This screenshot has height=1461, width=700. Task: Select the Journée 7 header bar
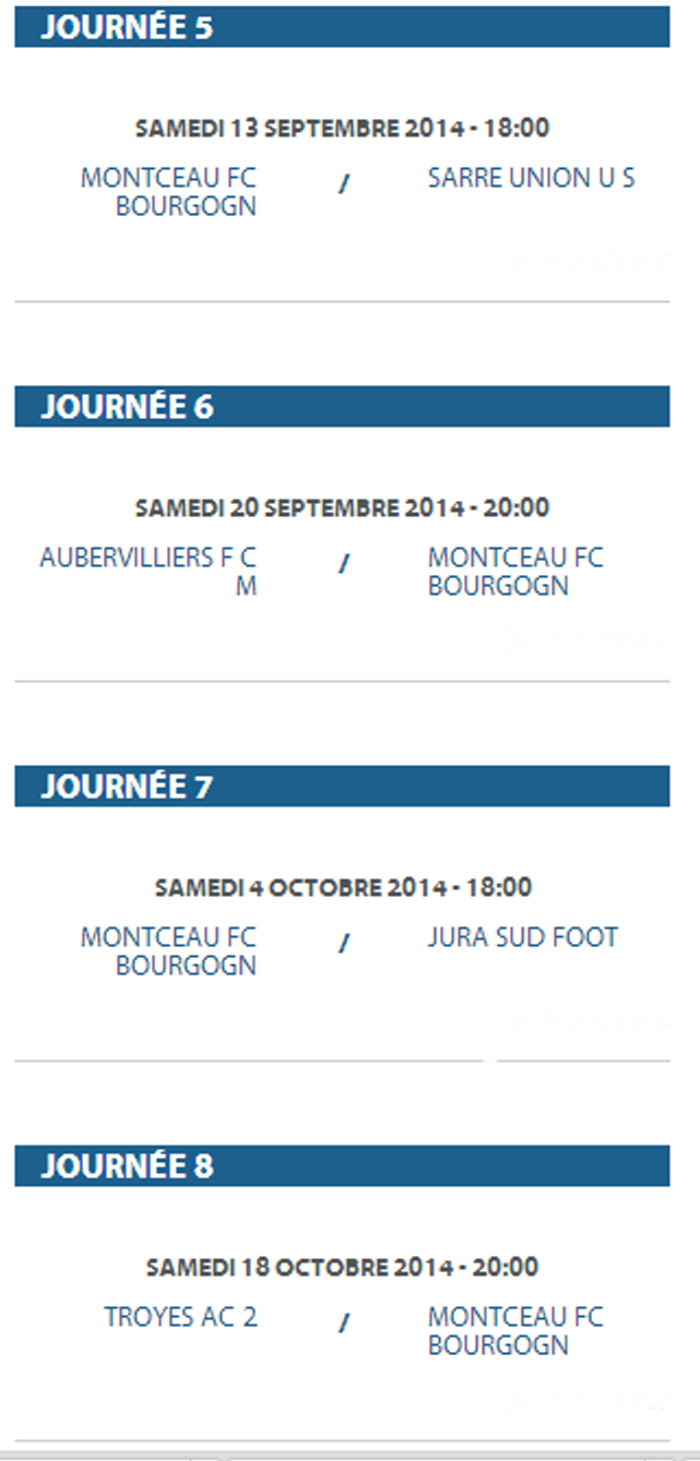pos(342,787)
